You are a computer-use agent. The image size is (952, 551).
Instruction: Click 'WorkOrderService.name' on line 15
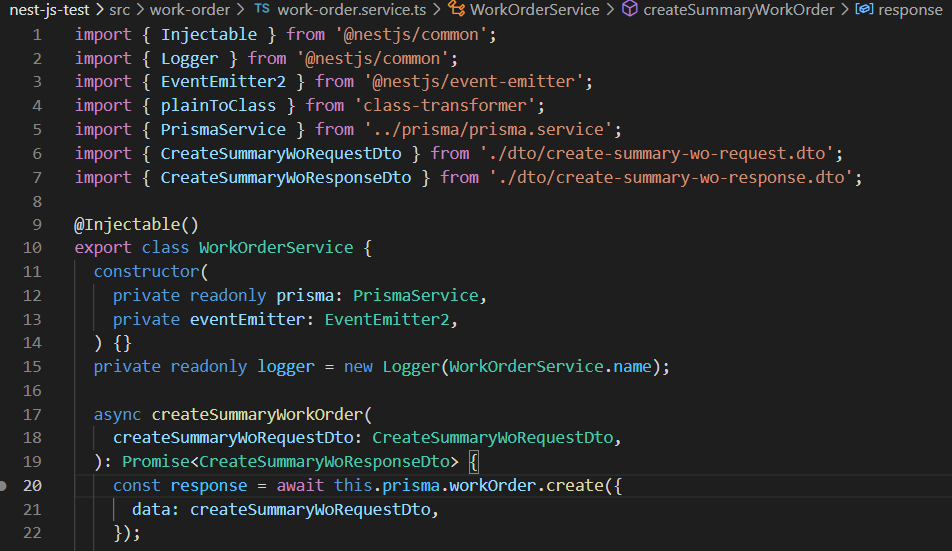click(x=550, y=367)
